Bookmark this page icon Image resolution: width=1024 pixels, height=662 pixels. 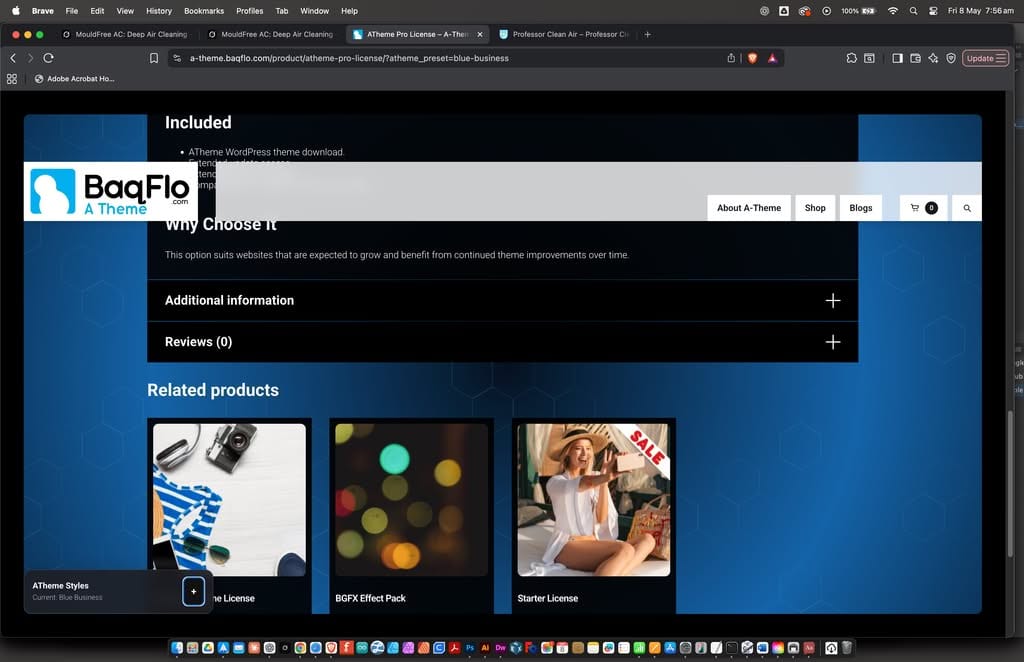coord(153,58)
